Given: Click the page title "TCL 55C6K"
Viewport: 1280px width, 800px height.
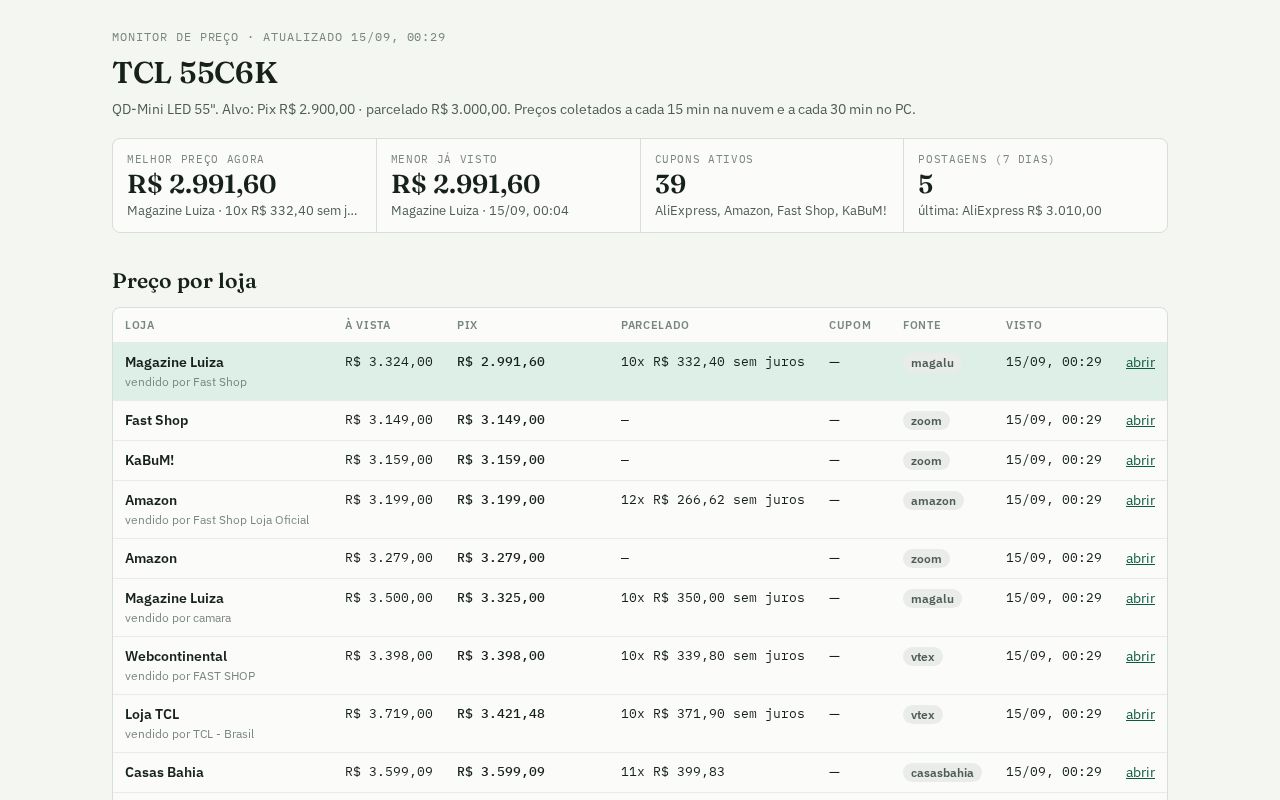Looking at the screenshot, I should pyautogui.click(x=195, y=73).
